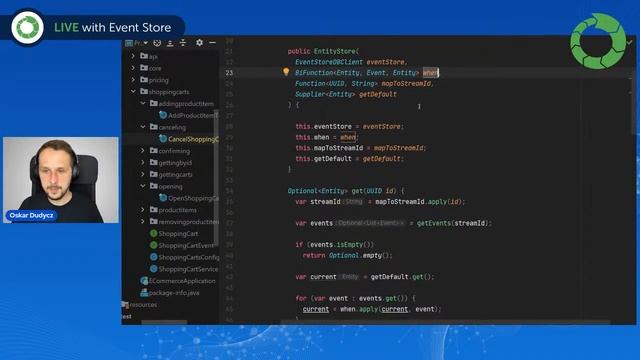Click the gettingbyid folder icon
Screen dimensions: 640x360
[x=153, y=162]
